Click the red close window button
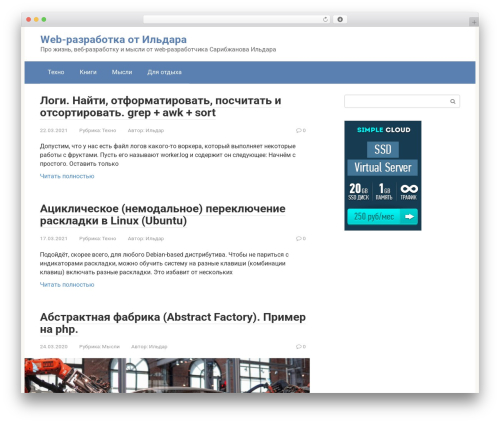500x423 pixels. click(x=29, y=20)
